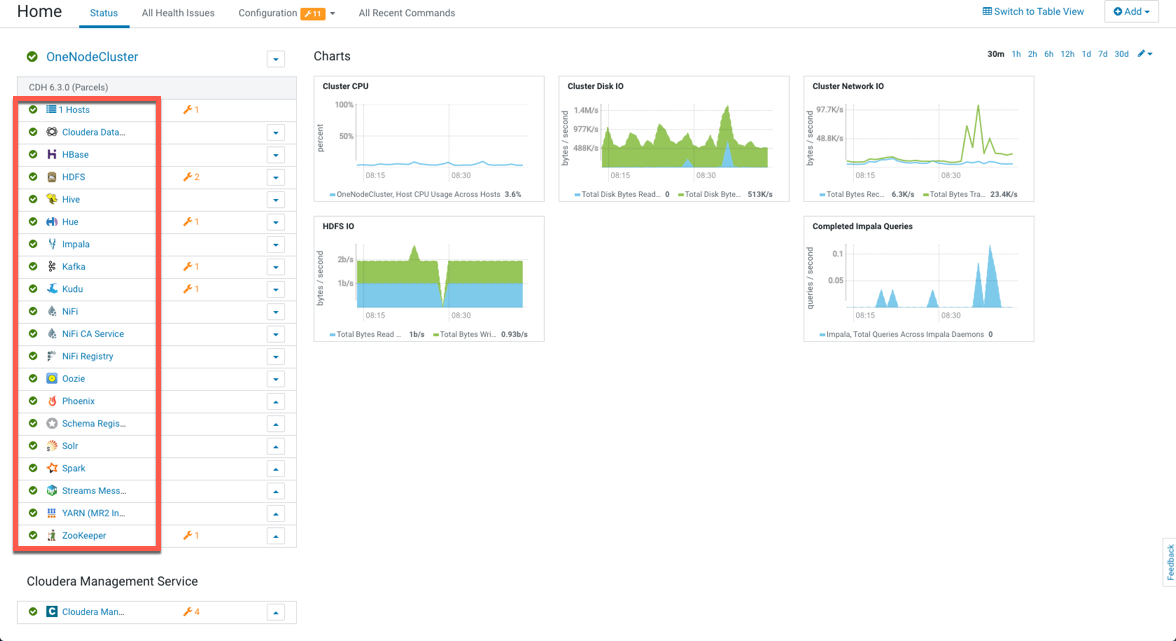The width and height of the screenshot is (1176, 641).
Task: Click the Completed Impala Queries chart
Action: (x=919, y=279)
